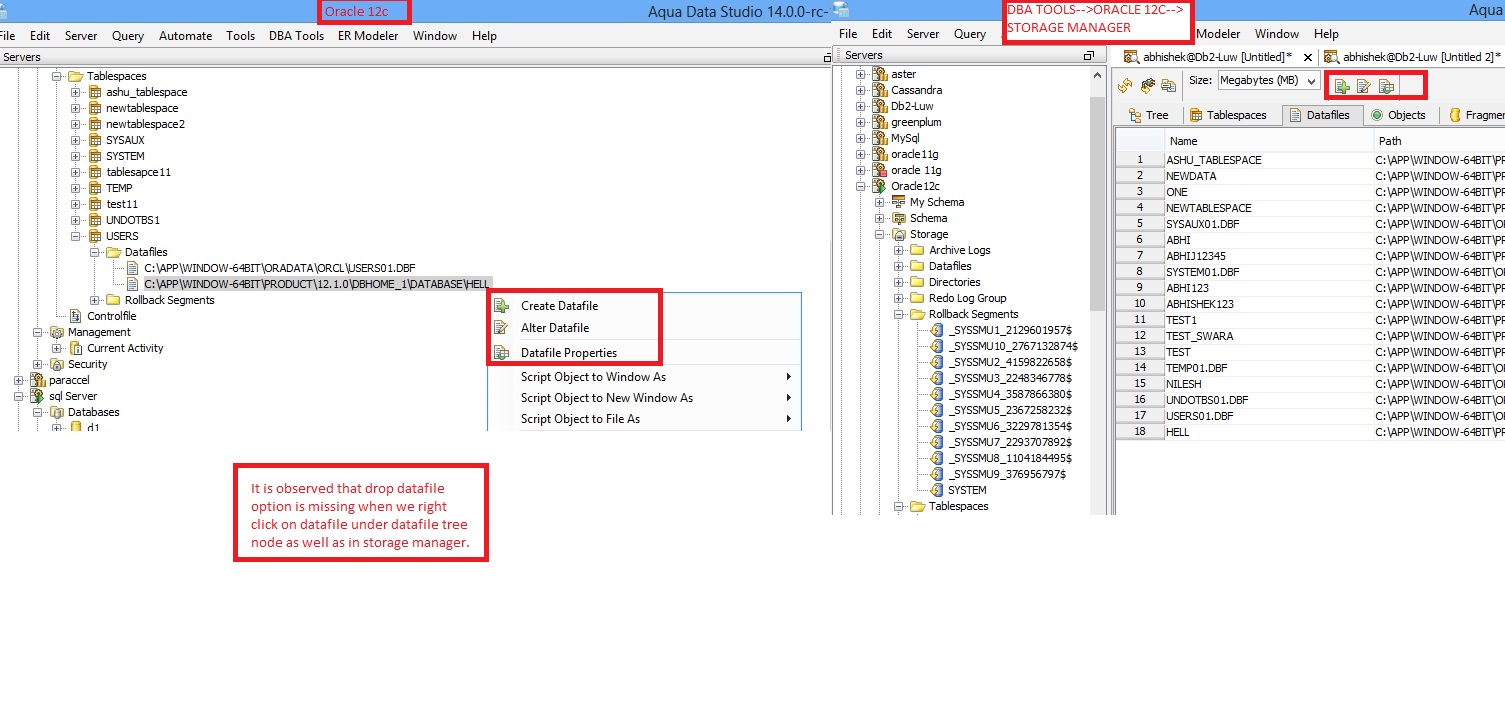Click the Current Activity icon under Management

click(x=76, y=348)
